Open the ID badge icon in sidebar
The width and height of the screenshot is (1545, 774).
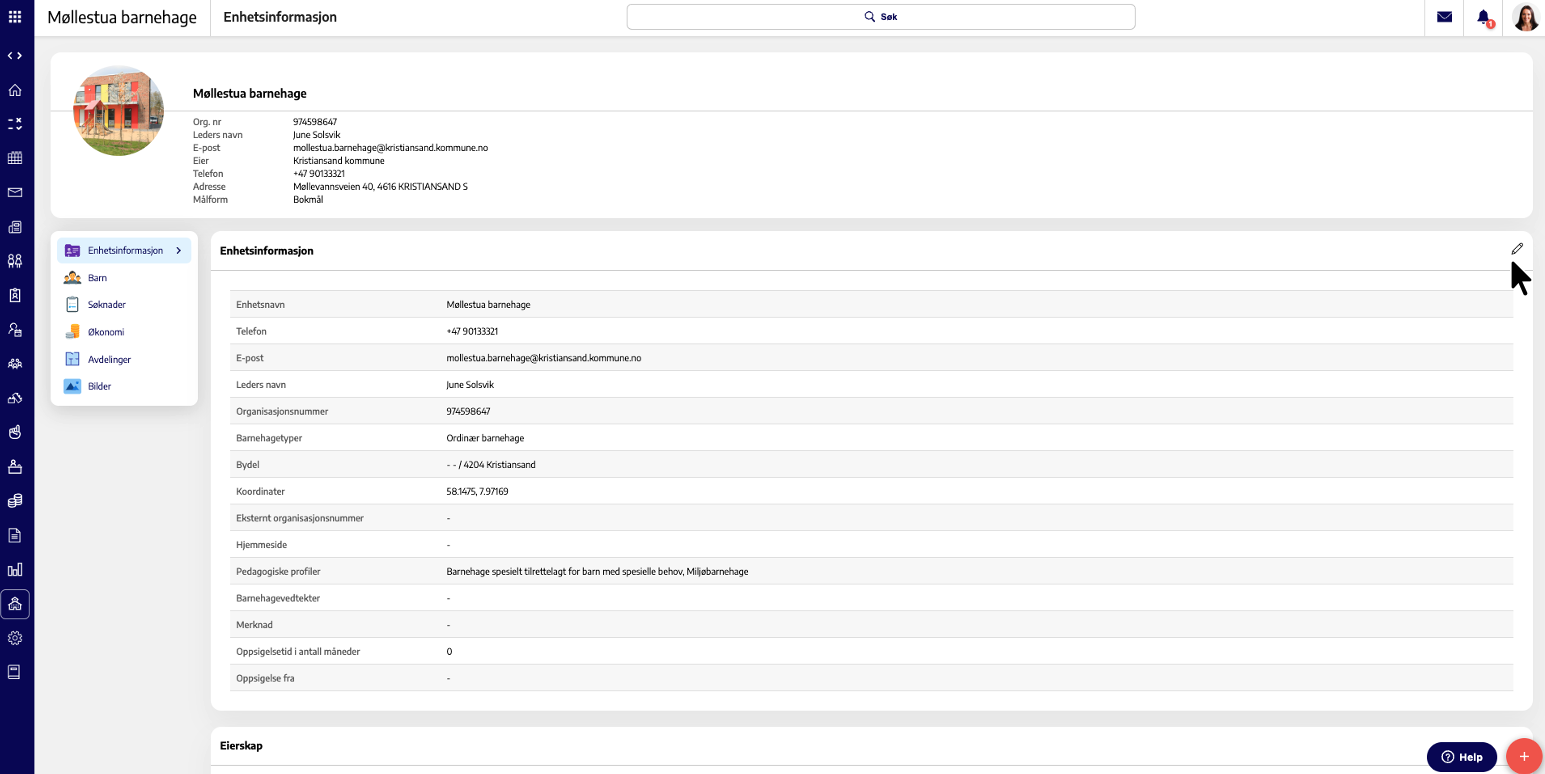(x=15, y=295)
